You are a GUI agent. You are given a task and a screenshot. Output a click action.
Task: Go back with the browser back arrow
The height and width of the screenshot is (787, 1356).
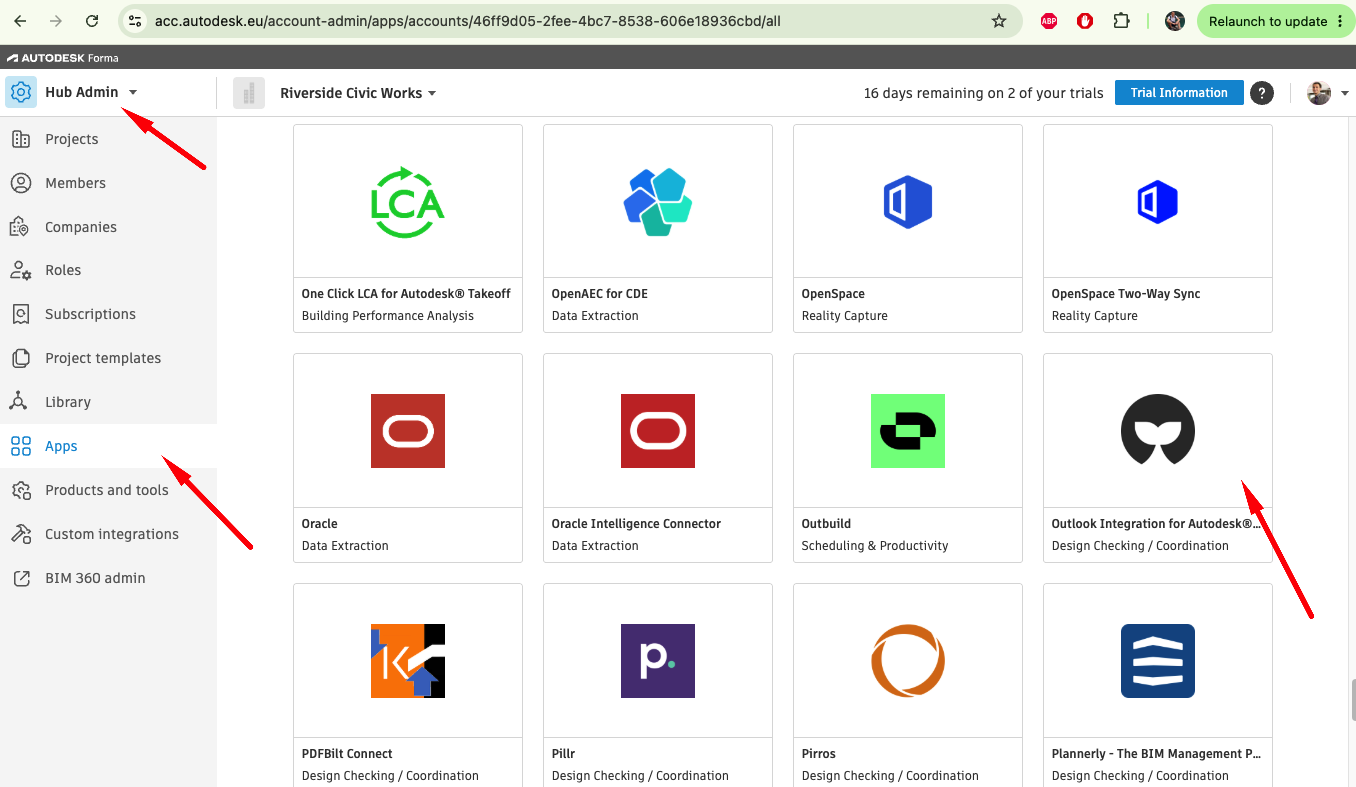point(20,21)
